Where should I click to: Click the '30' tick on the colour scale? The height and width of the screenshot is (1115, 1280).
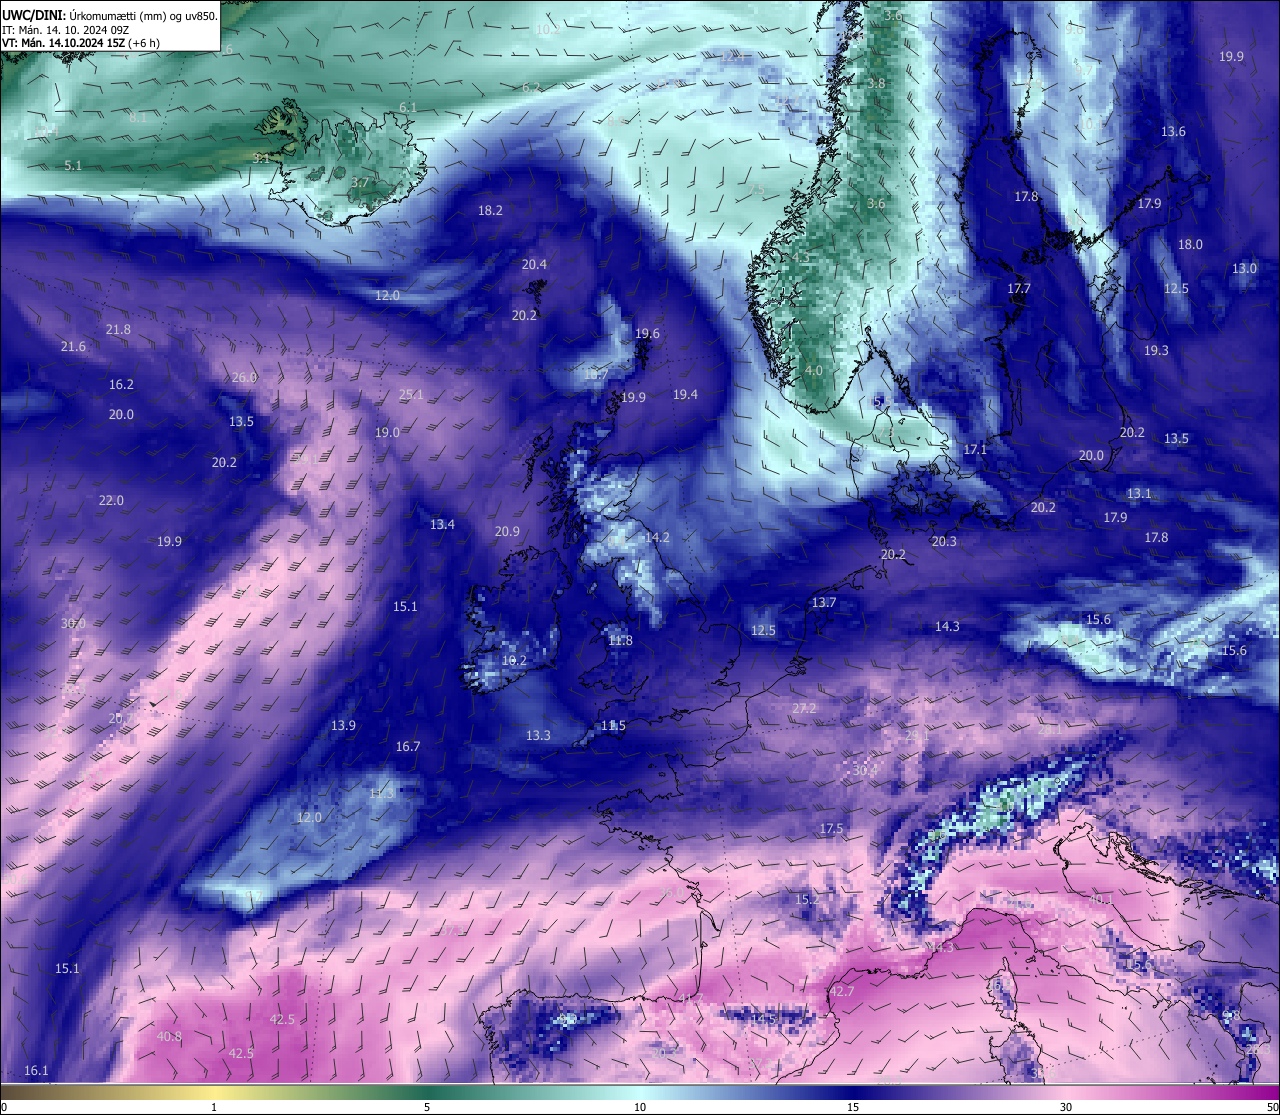(1066, 1107)
